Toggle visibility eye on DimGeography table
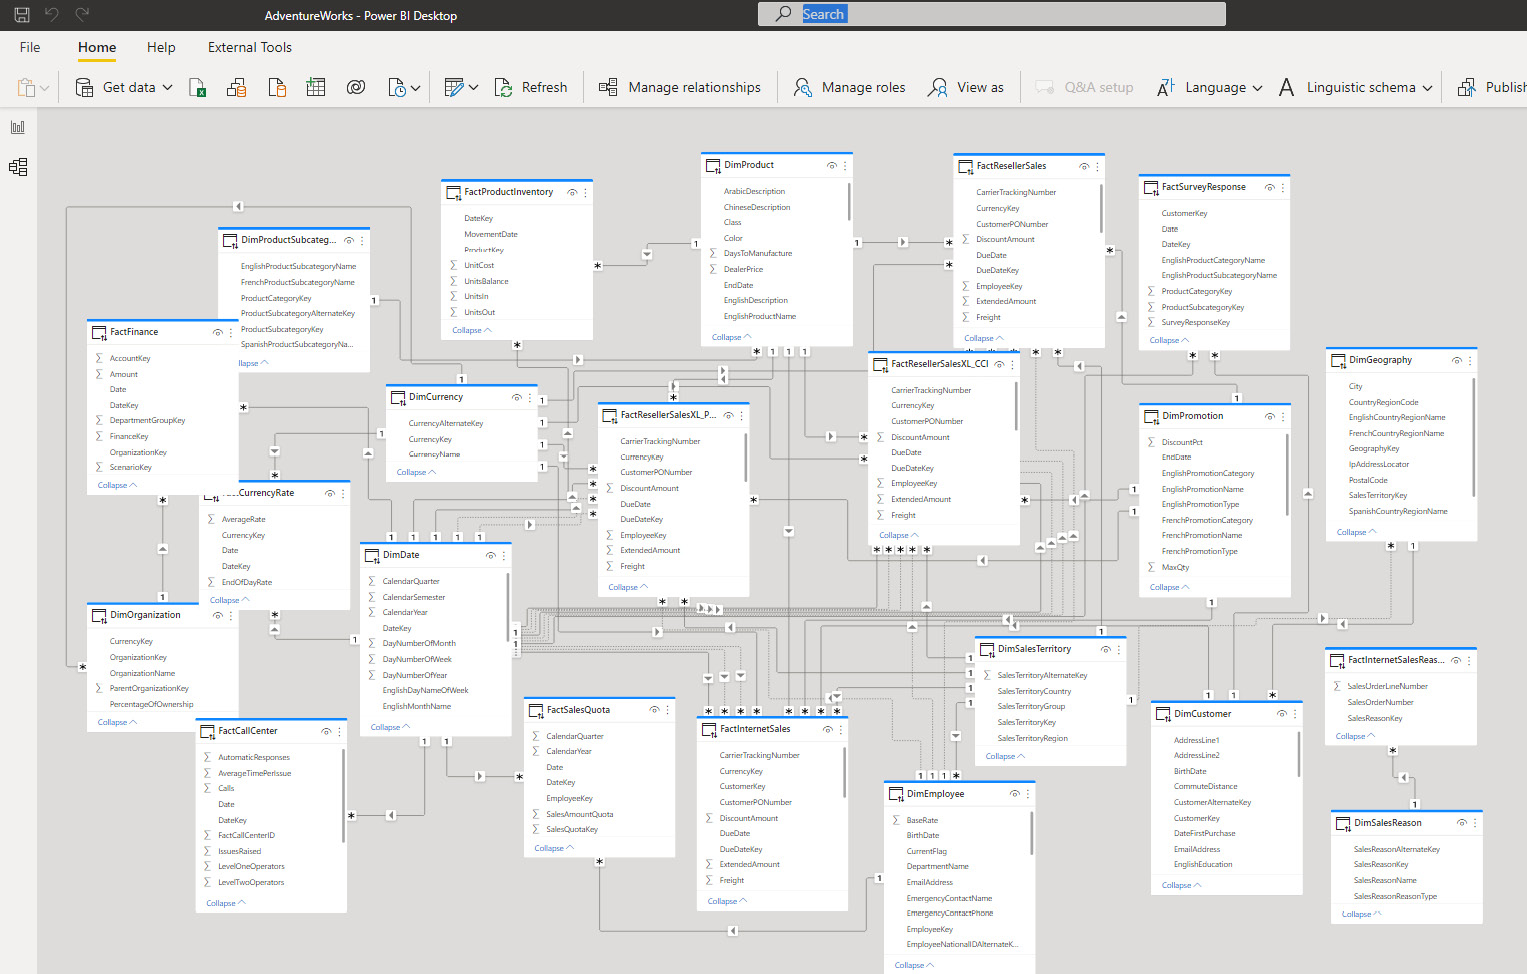The height and width of the screenshot is (974, 1527). (x=1456, y=361)
